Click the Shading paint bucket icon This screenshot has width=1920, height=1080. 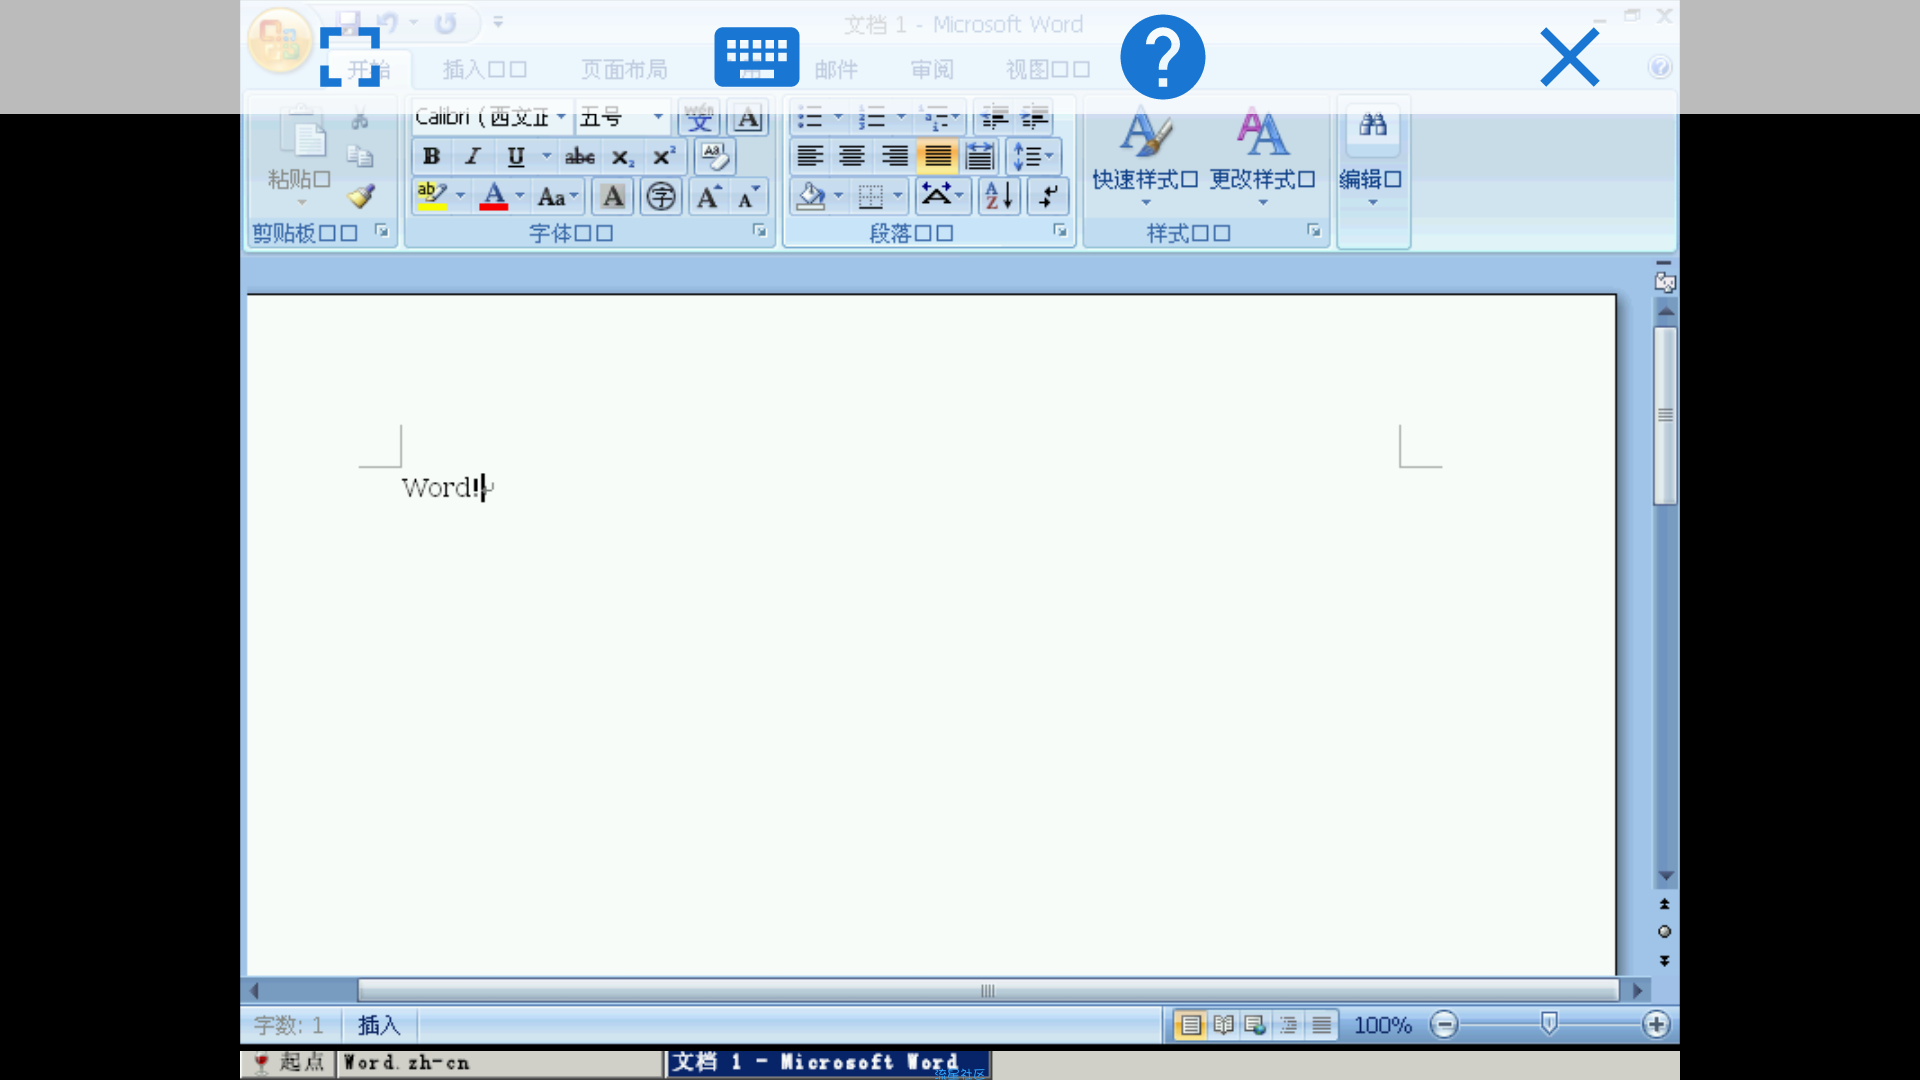coord(811,197)
